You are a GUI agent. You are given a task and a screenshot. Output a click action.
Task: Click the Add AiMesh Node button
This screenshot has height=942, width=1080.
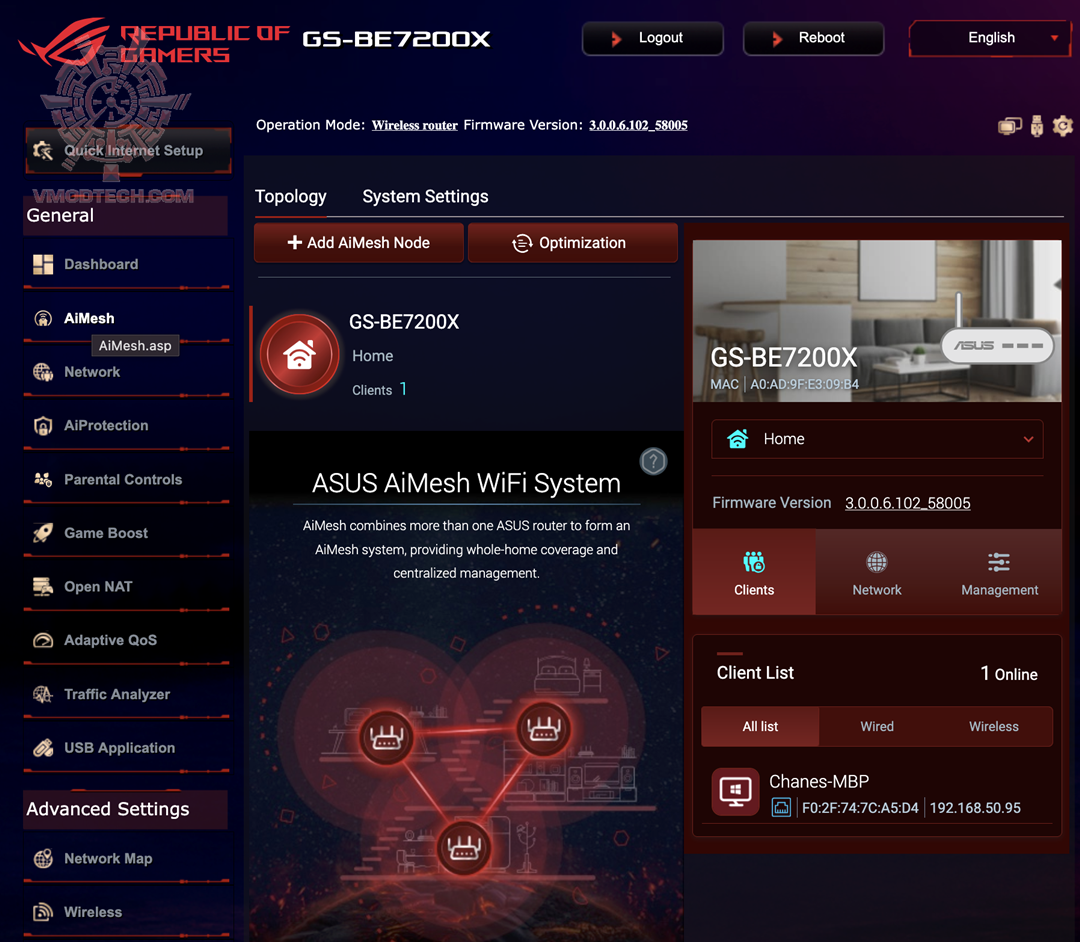358,242
